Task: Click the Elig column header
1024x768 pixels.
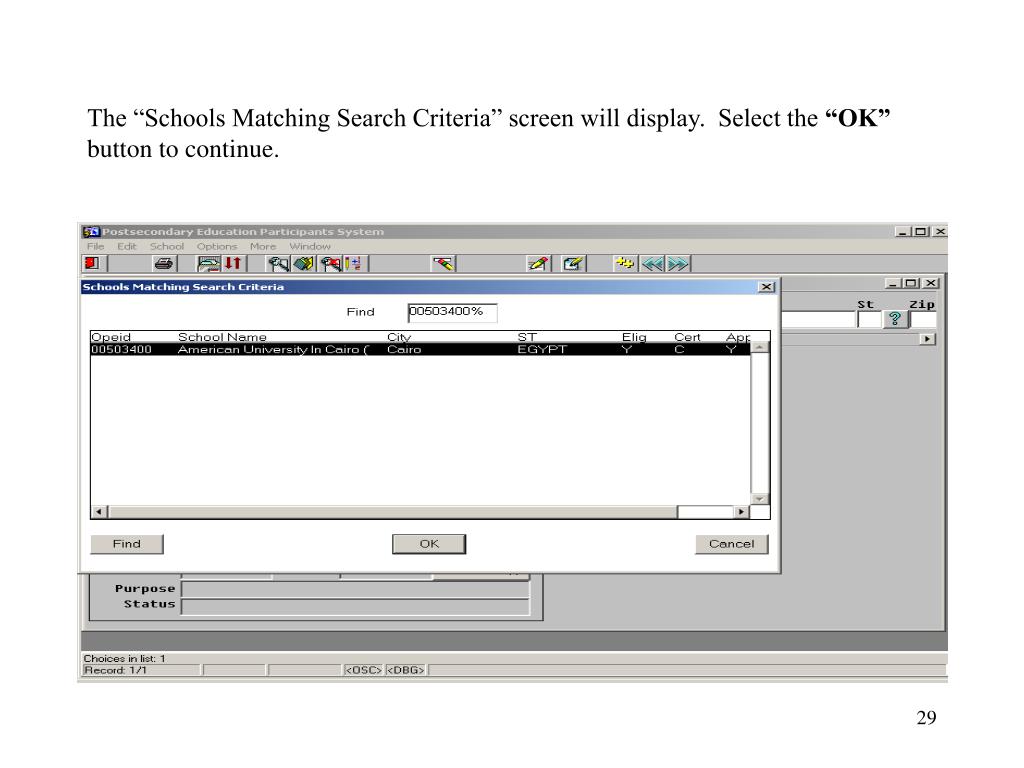Action: (x=634, y=337)
